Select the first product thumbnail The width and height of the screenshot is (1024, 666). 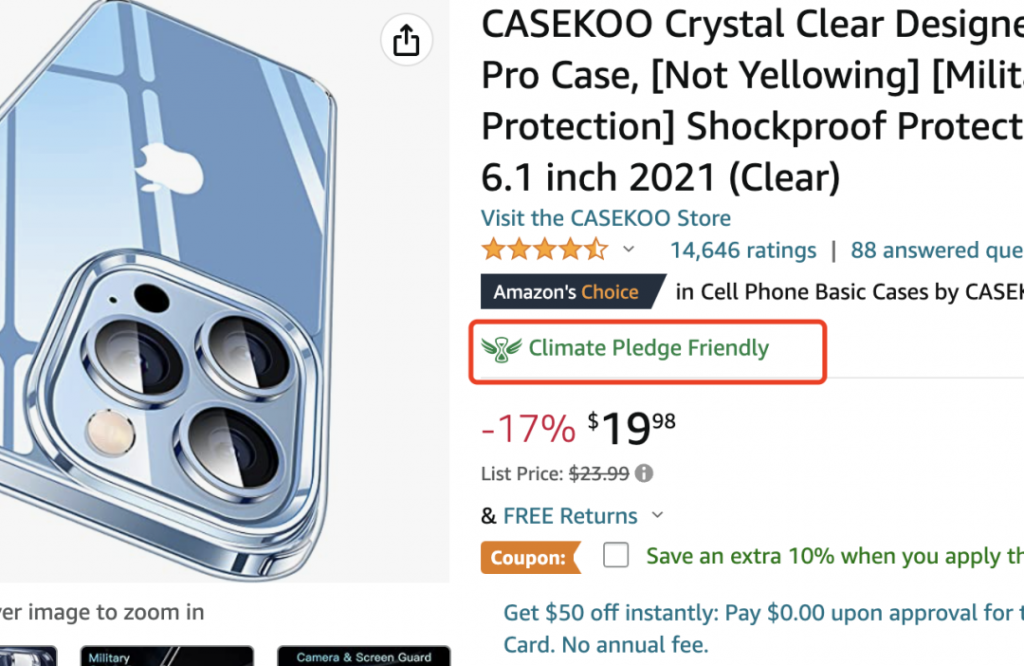click(x=28, y=656)
